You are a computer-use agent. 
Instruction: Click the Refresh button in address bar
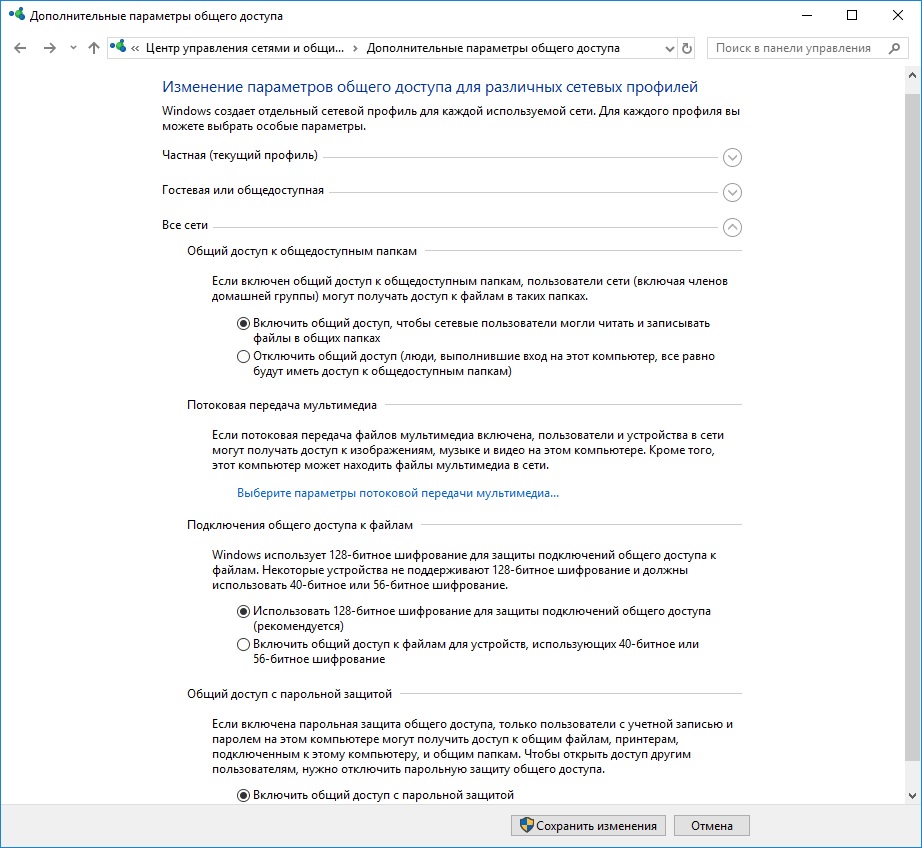pyautogui.click(x=686, y=48)
